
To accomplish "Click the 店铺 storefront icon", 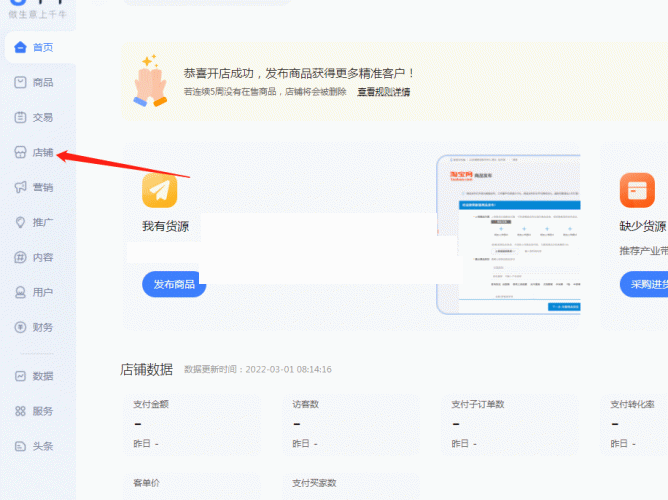I will [x=20, y=152].
